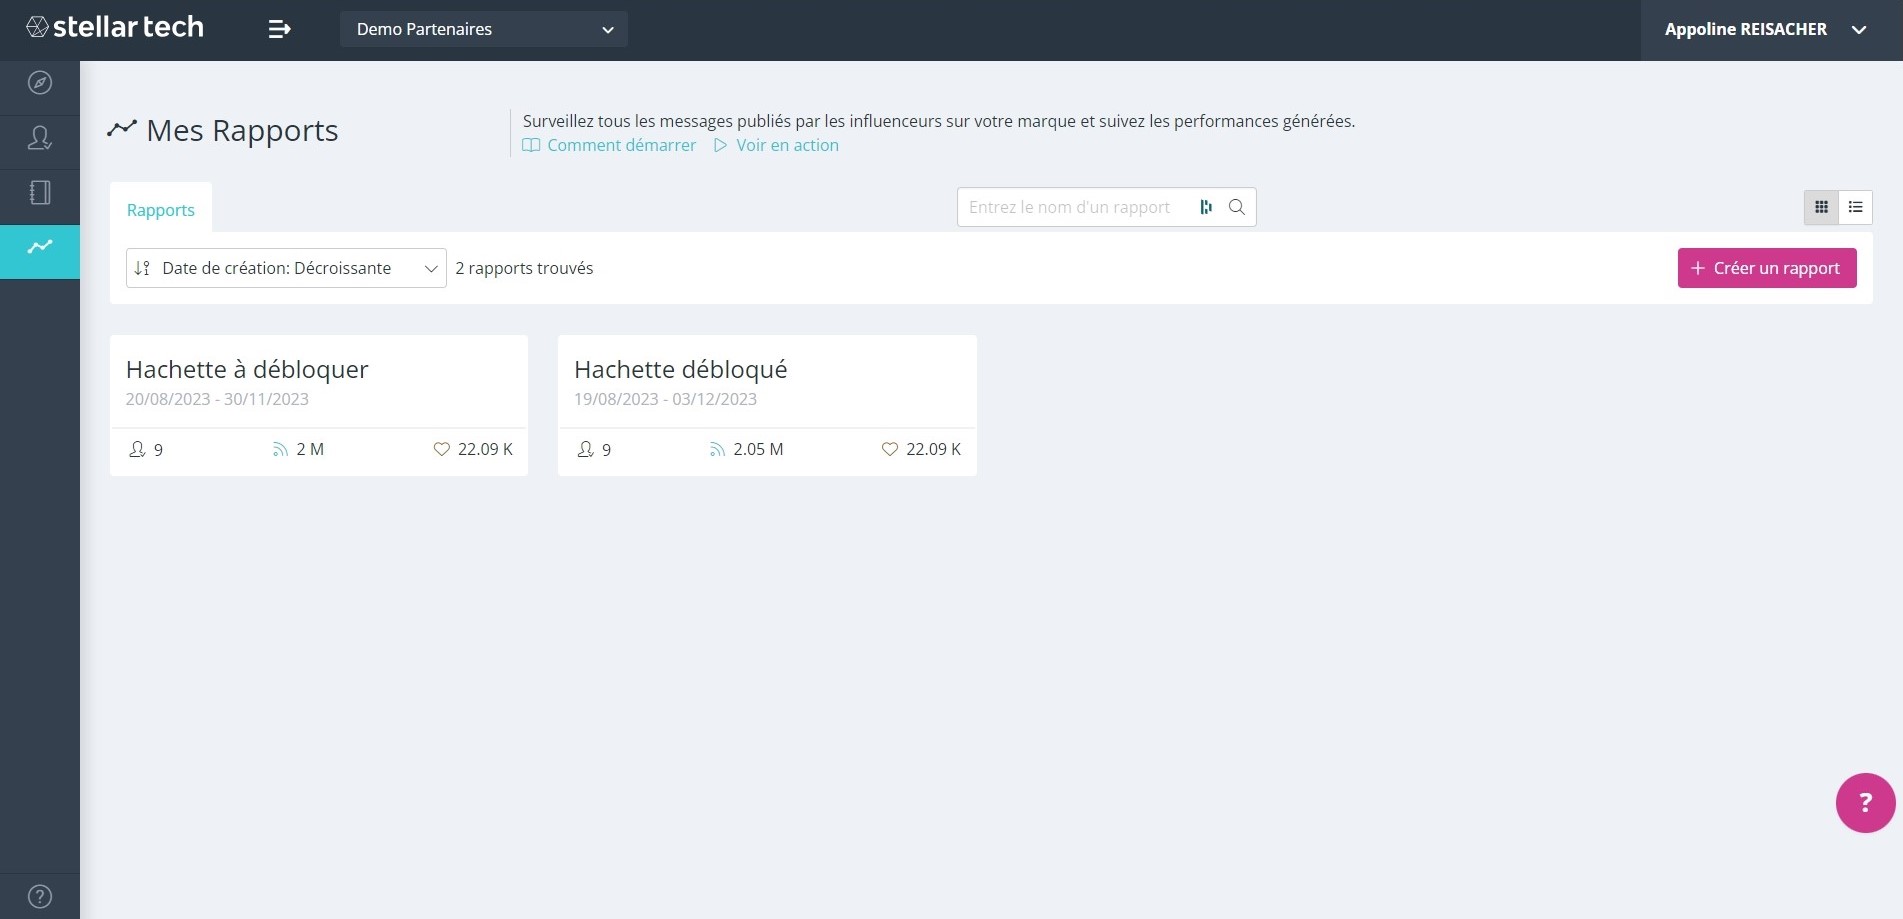Select the reports chart sidebar icon
1903x919 pixels.
40,247
